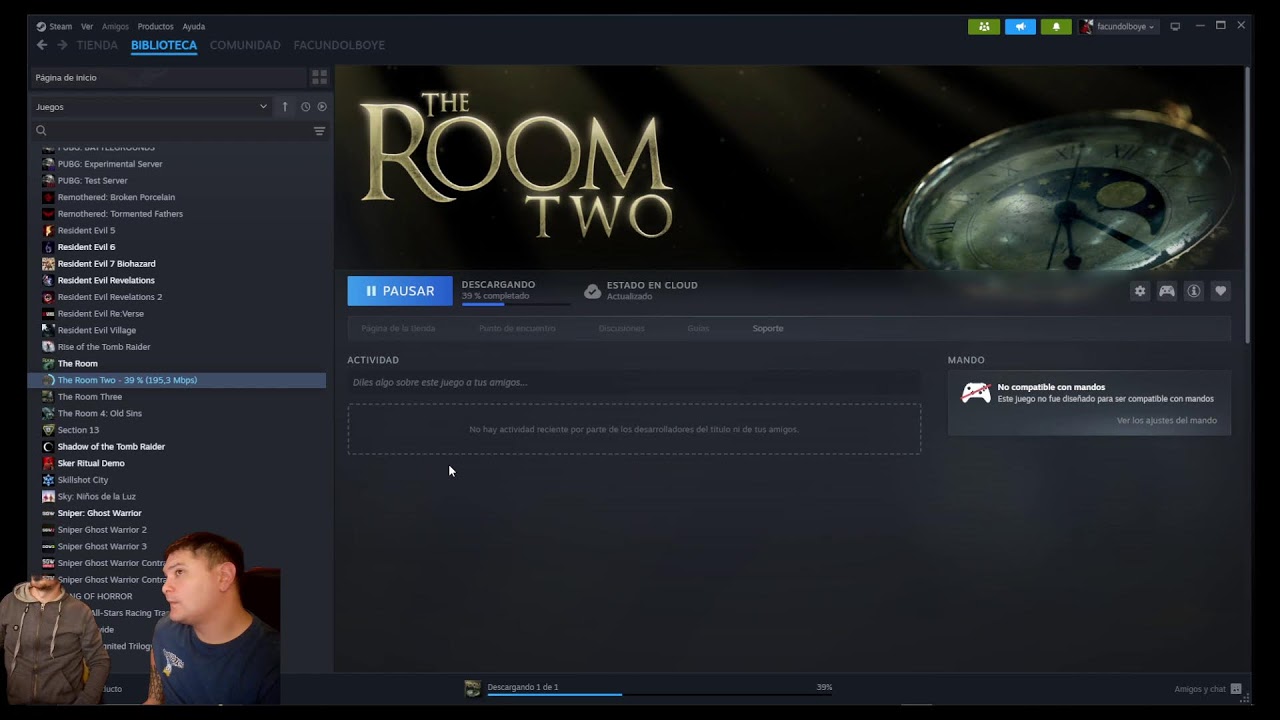Image resolution: width=1280 pixels, height=720 pixels.
Task: Open the Soporte link
Action: tap(768, 328)
